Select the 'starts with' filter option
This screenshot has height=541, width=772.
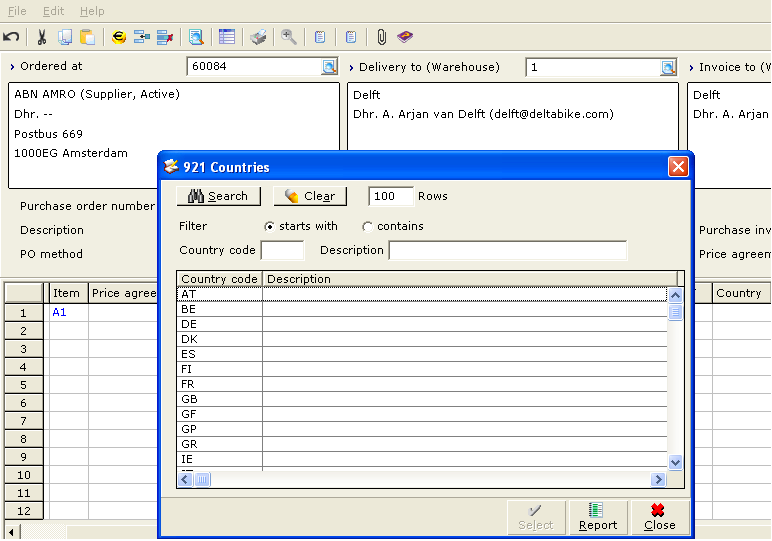[270, 227]
